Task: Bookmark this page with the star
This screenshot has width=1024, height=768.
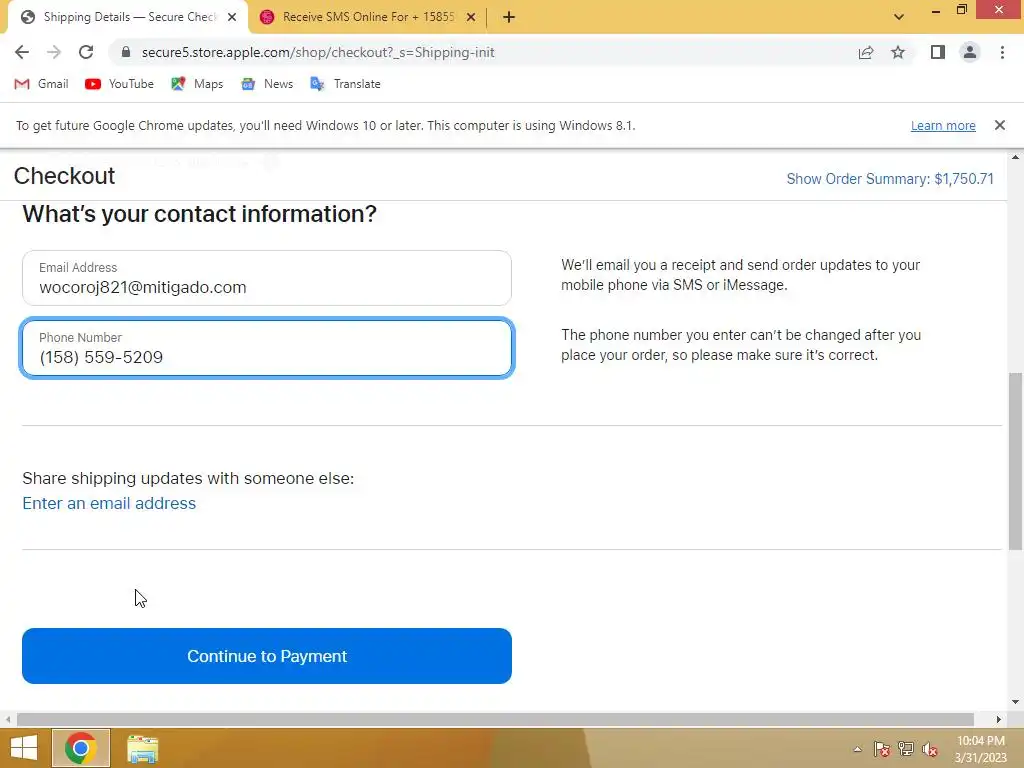Action: click(x=898, y=52)
